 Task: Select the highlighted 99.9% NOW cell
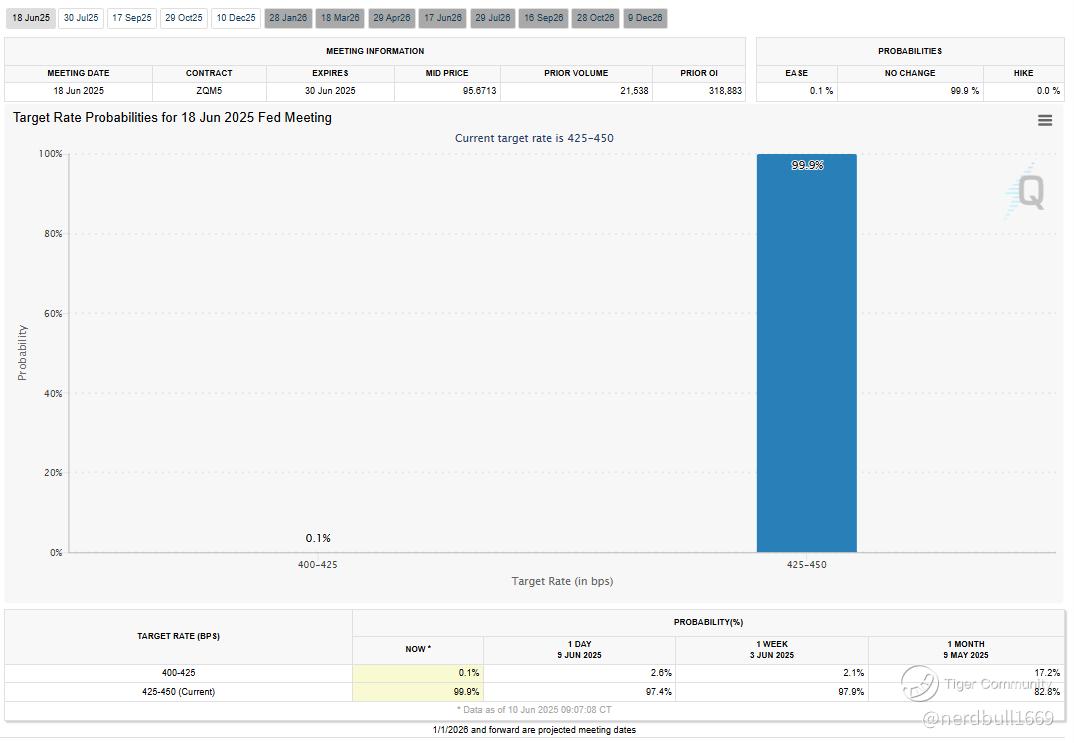418,692
